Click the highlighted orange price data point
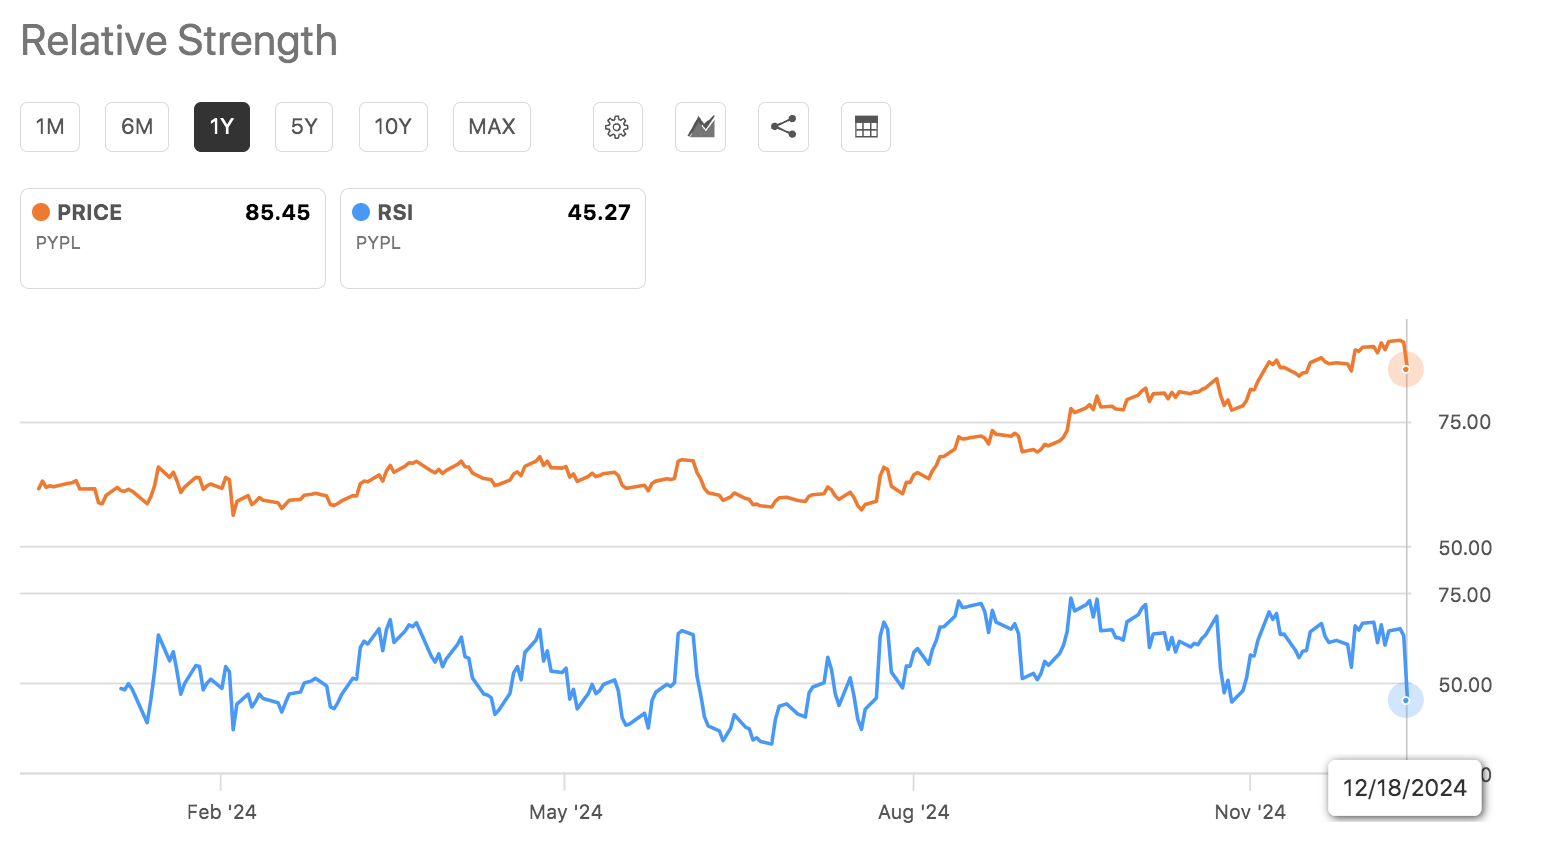 (1405, 369)
